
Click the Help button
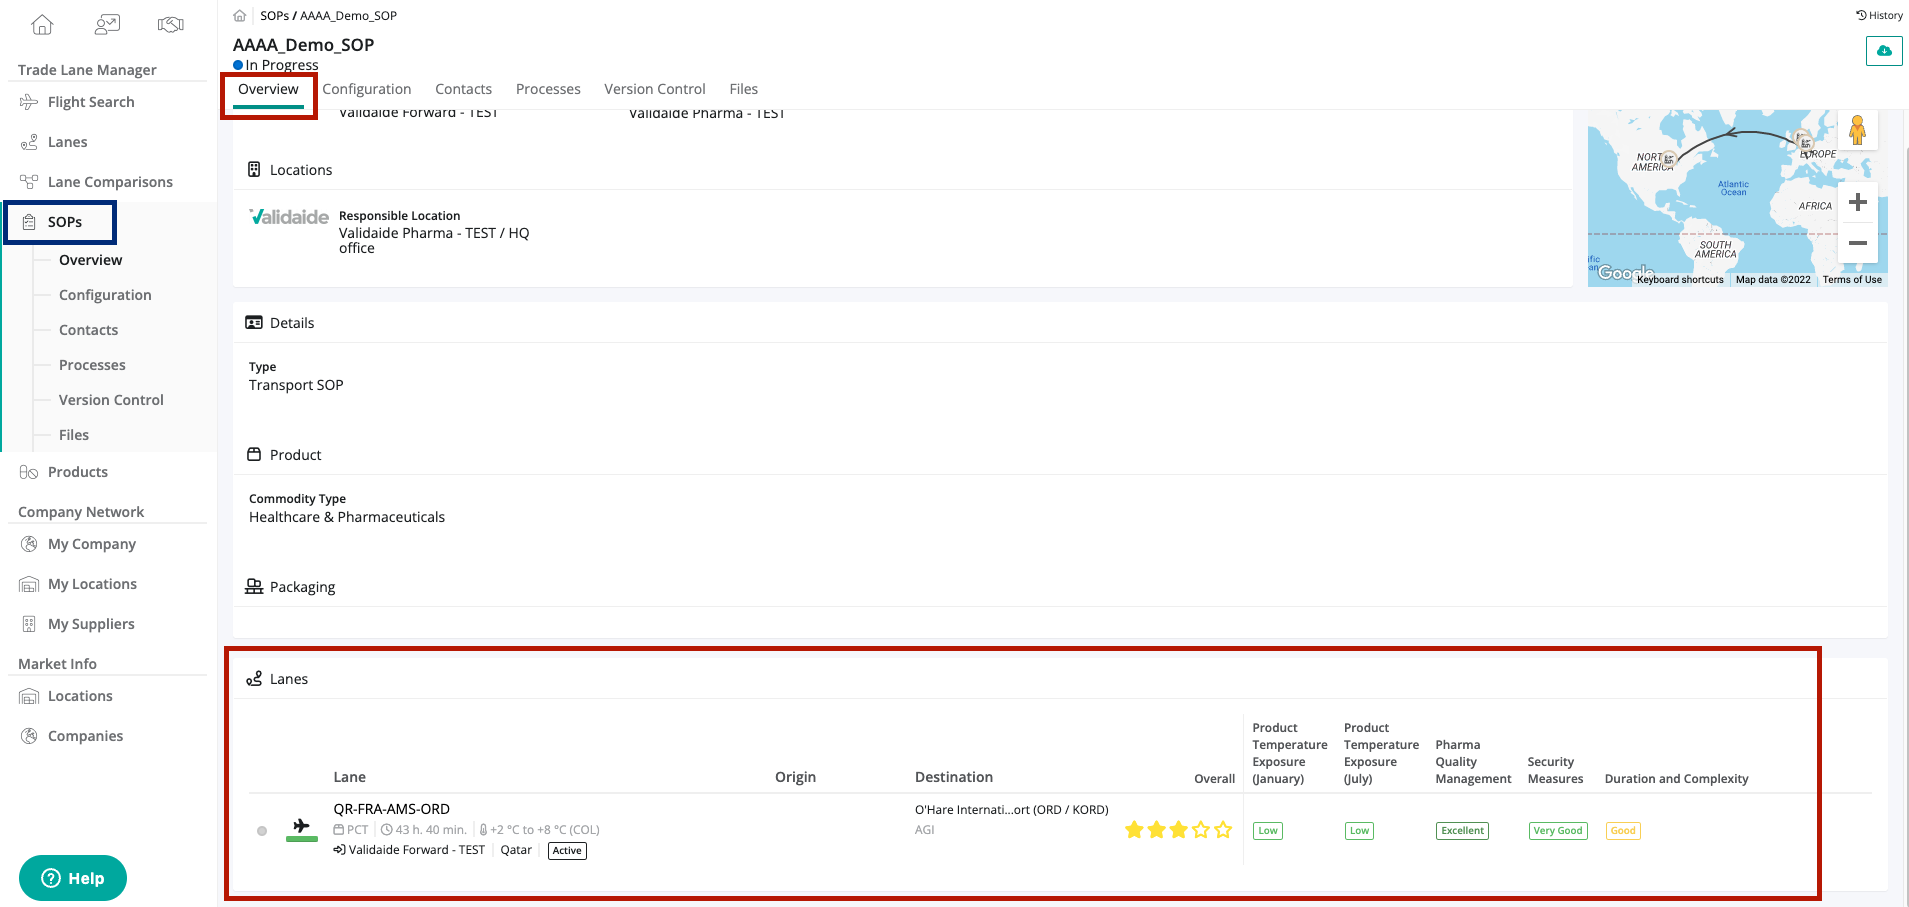[73, 878]
